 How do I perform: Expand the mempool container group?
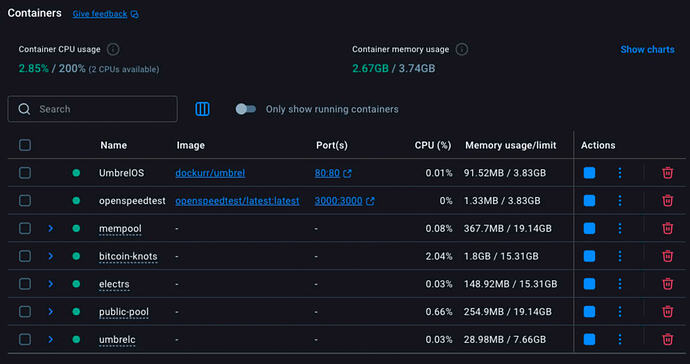click(x=51, y=228)
